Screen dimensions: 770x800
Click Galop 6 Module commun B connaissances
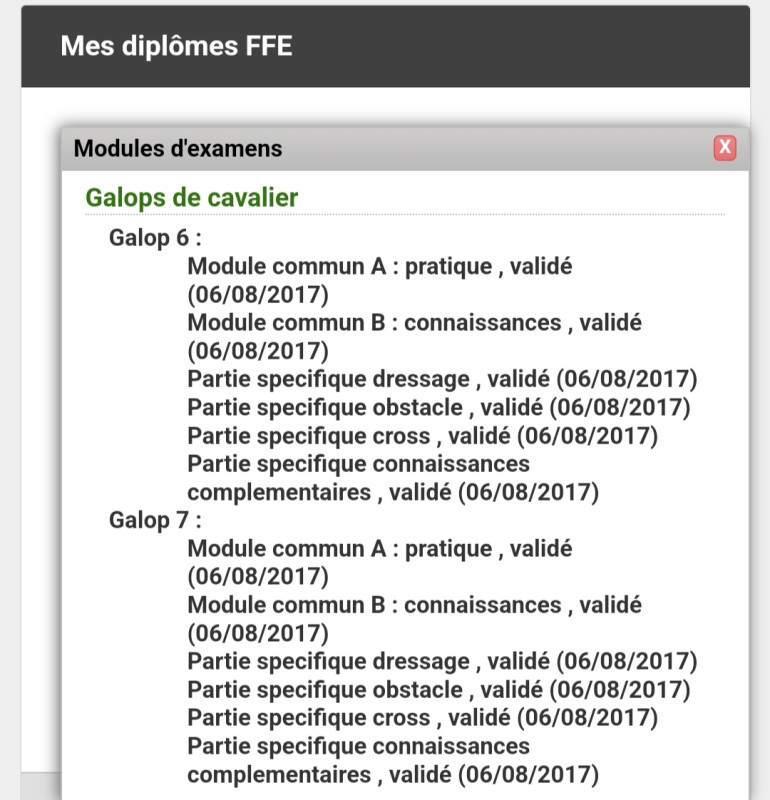tap(414, 337)
